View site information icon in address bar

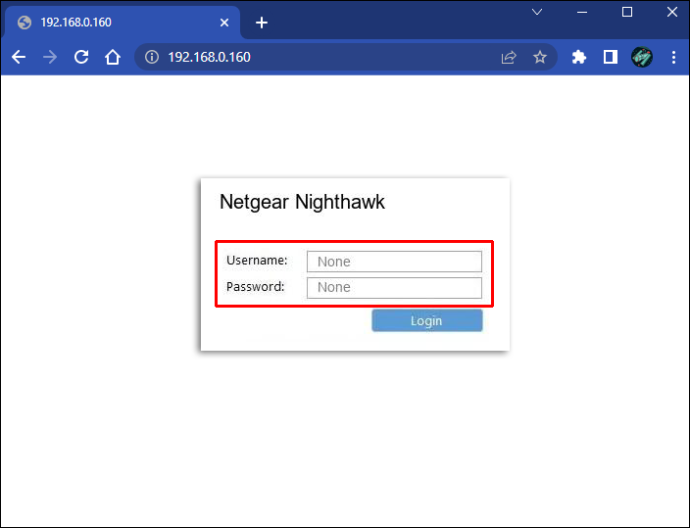coord(152,57)
